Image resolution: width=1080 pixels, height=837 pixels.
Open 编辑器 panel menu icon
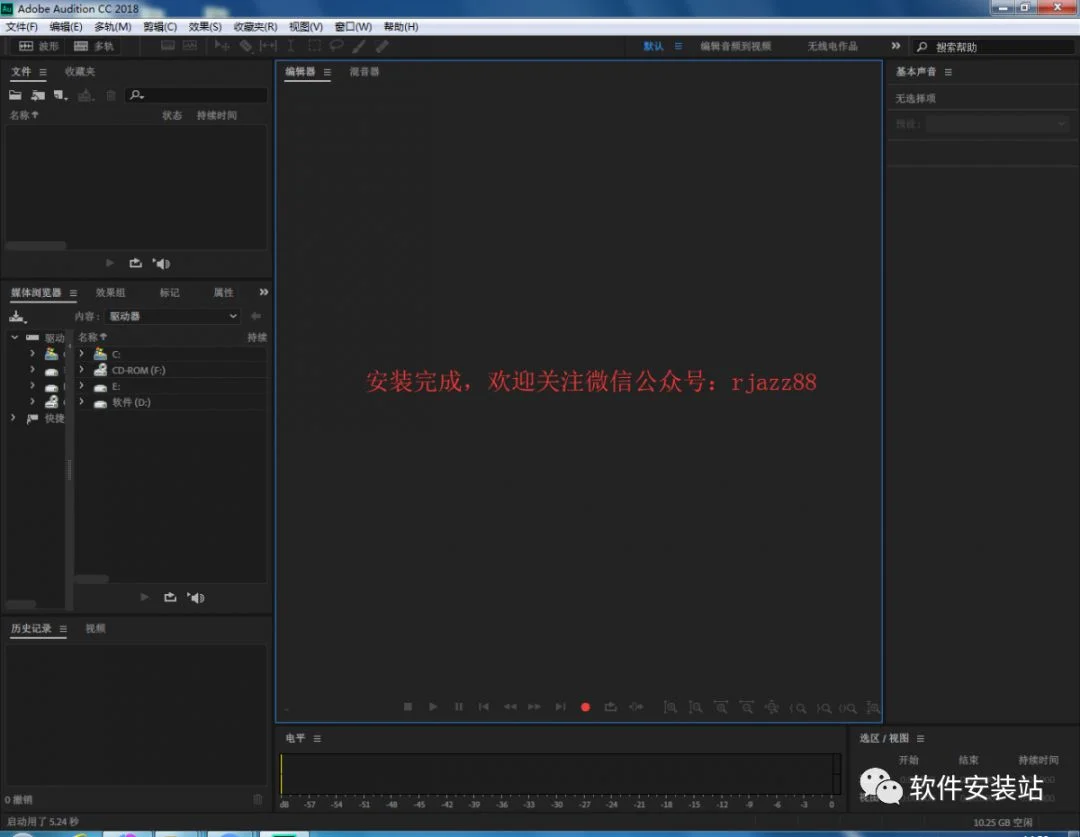point(327,72)
